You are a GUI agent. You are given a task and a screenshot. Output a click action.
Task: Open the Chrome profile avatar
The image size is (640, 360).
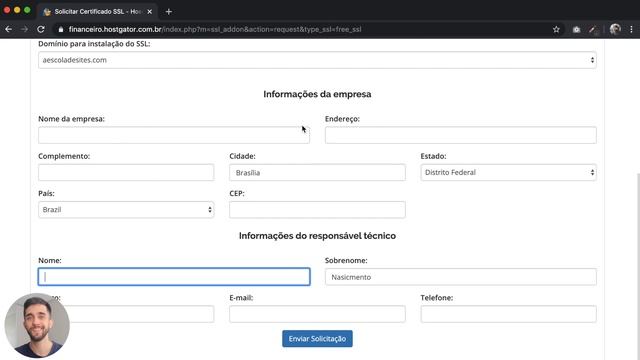coord(615,29)
